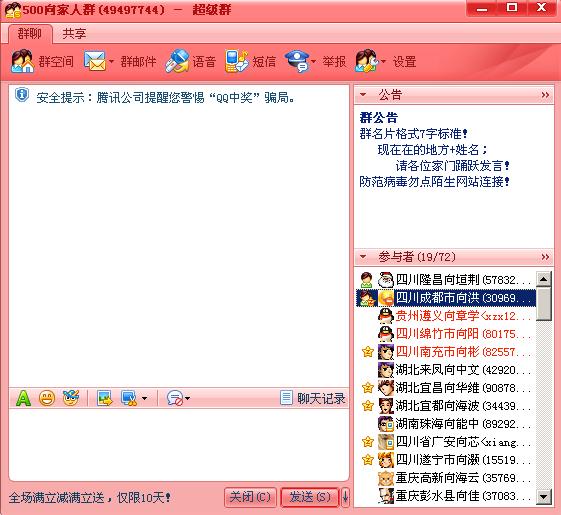Open the message blocking dropdown in chat toolbar
Image resolution: width=561 pixels, height=515 pixels.
[x=187, y=398]
